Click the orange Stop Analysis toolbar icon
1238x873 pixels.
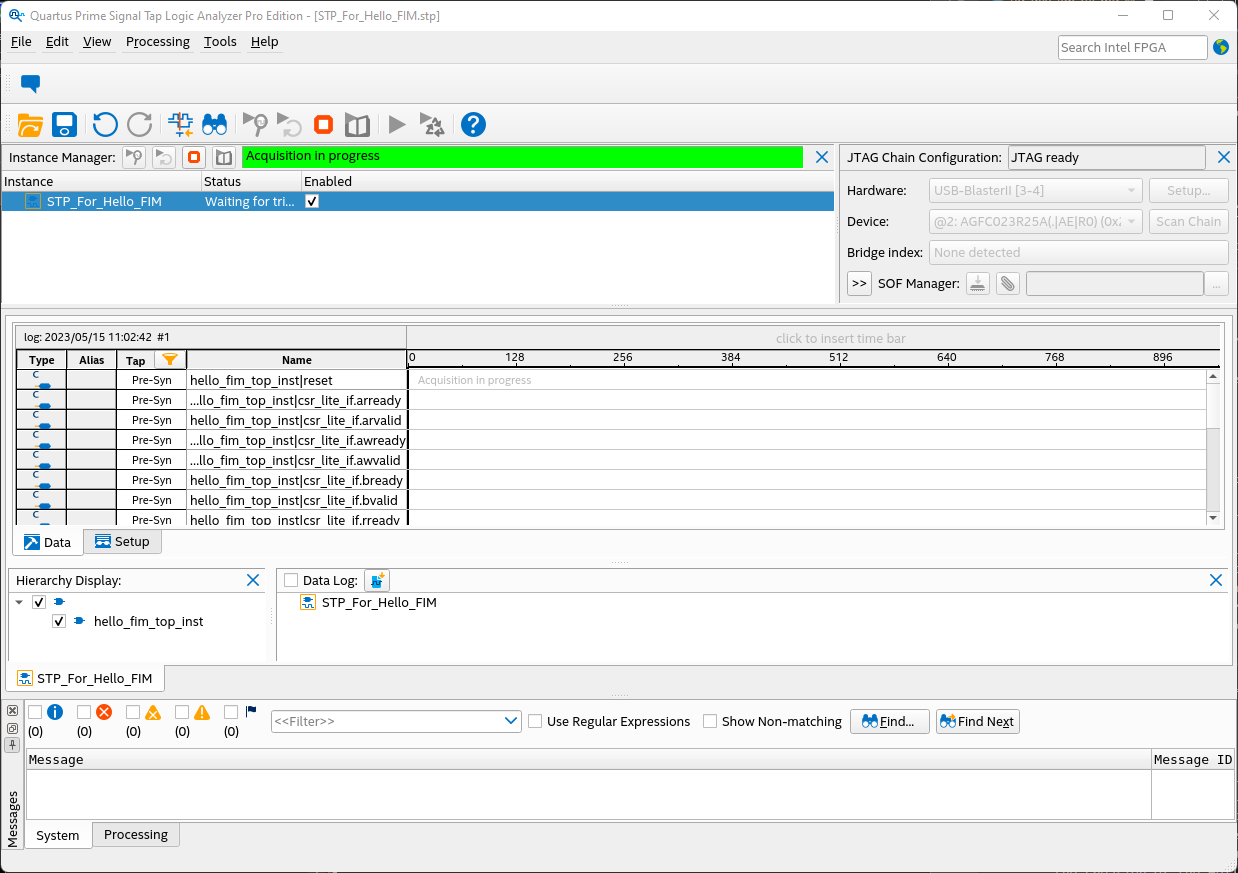tap(323, 125)
